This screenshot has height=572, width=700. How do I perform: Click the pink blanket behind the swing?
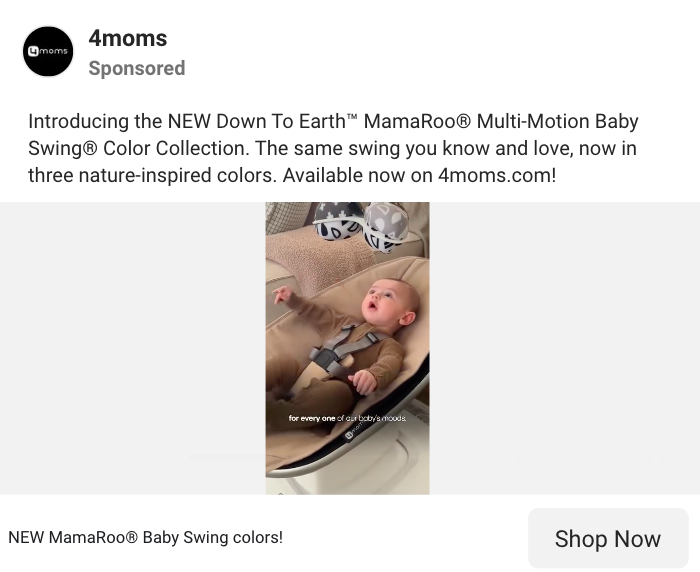pos(319,261)
